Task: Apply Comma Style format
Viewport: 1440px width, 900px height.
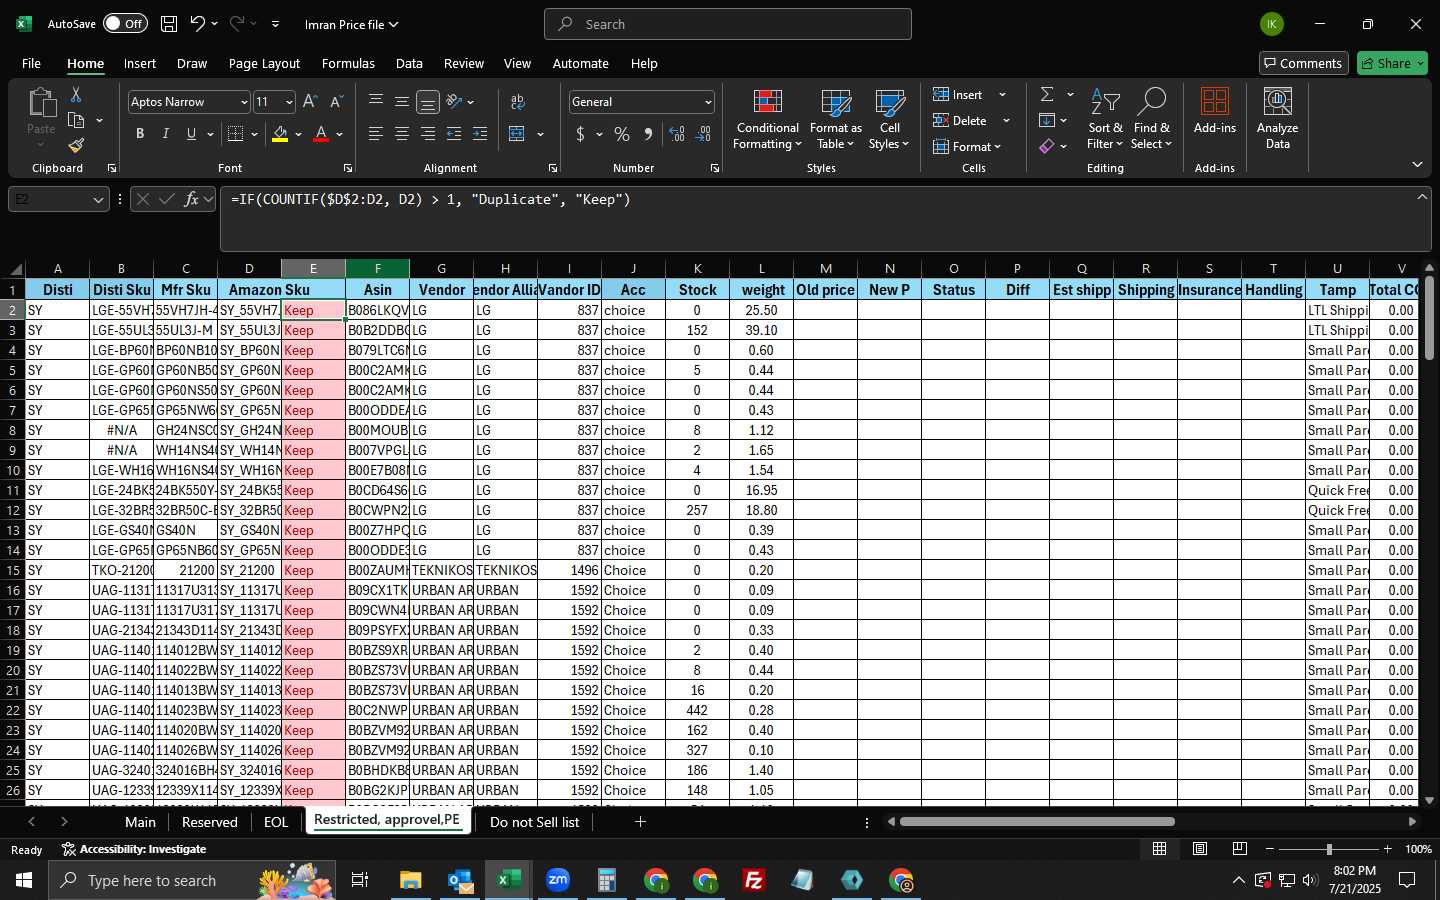Action: coord(648,134)
